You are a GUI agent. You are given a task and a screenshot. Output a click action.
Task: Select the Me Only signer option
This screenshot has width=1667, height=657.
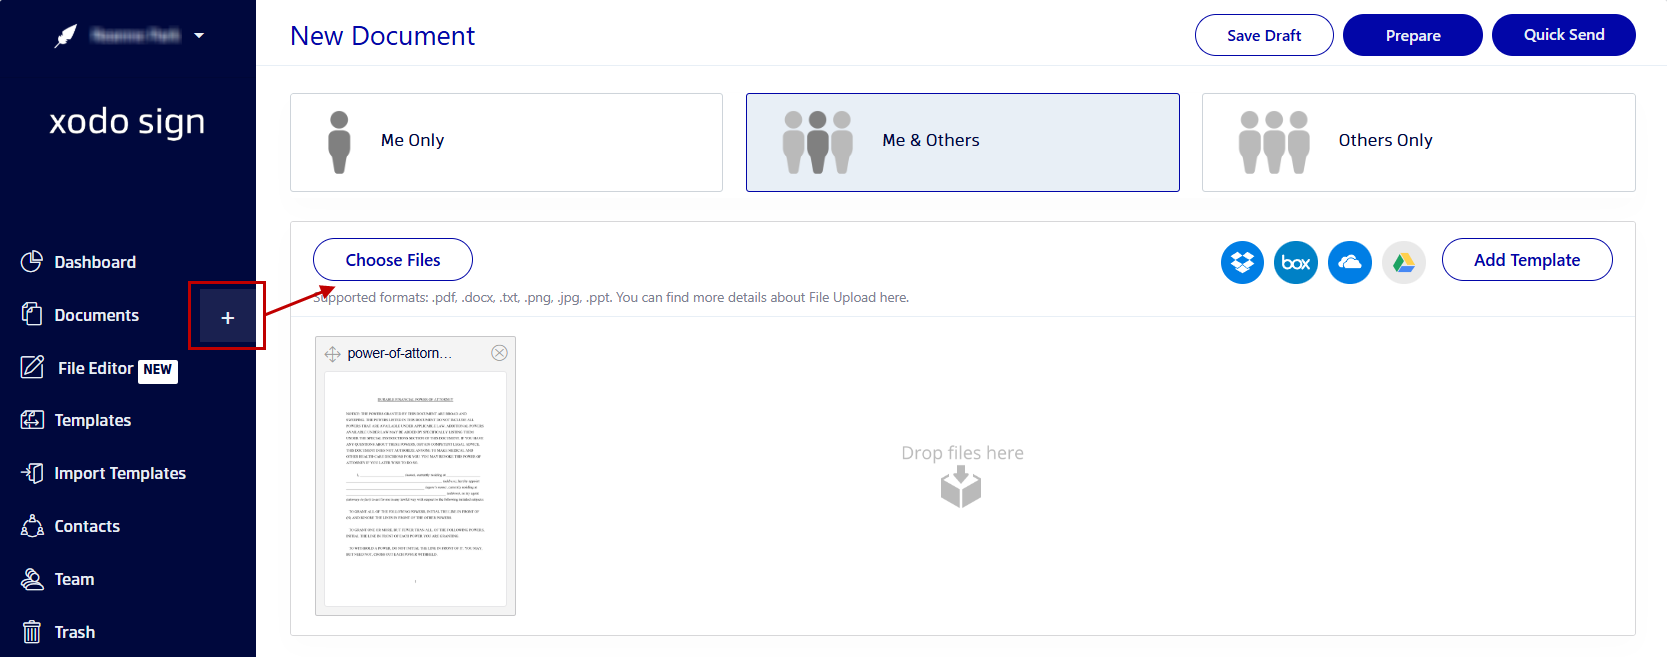point(506,142)
